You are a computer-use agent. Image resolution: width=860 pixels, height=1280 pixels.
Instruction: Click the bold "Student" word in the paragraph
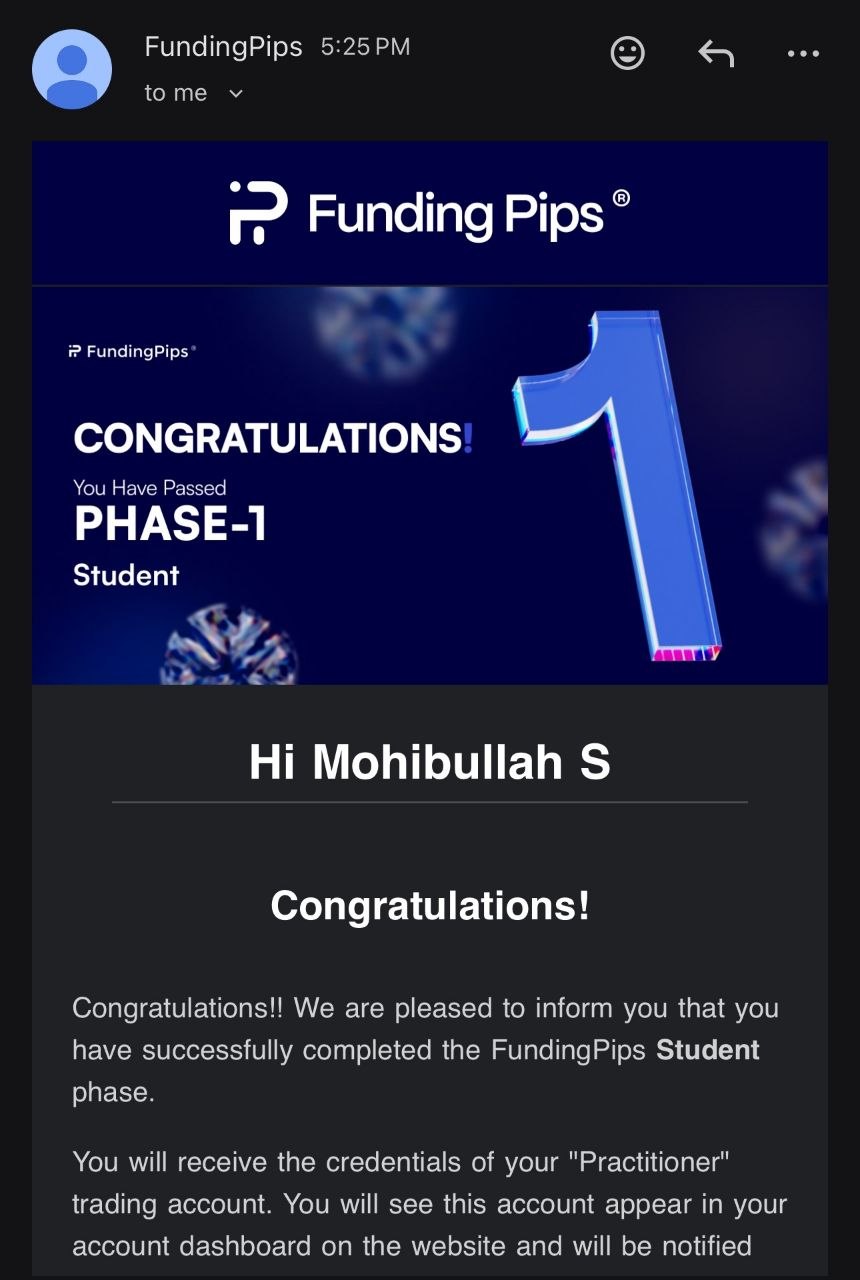coord(708,1050)
